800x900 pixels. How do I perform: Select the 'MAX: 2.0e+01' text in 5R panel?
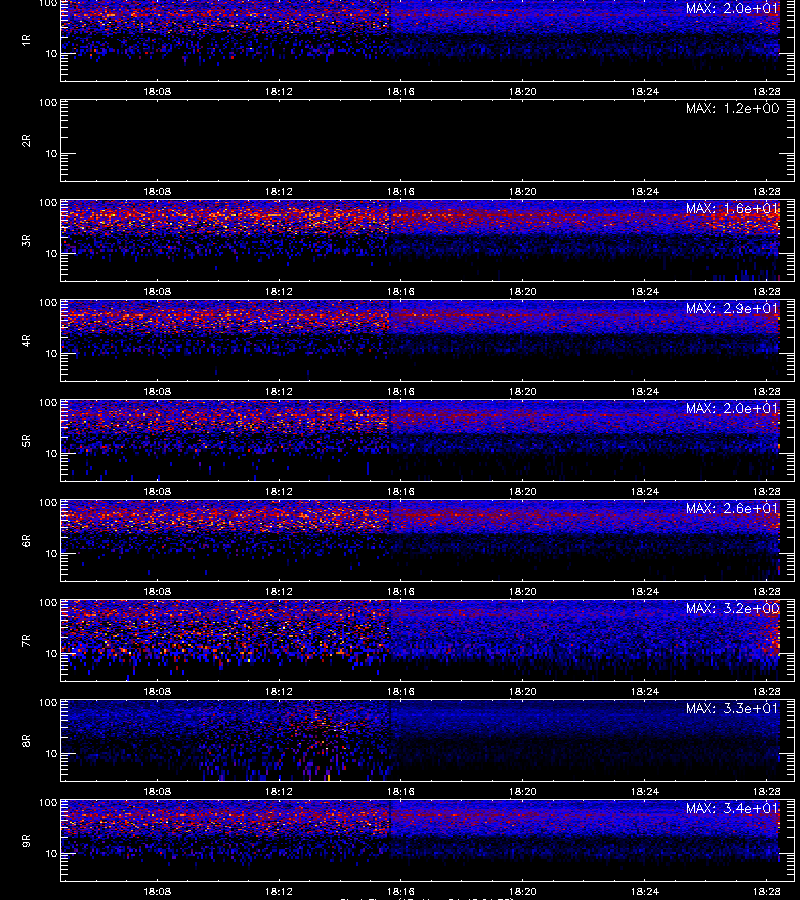[x=732, y=408]
